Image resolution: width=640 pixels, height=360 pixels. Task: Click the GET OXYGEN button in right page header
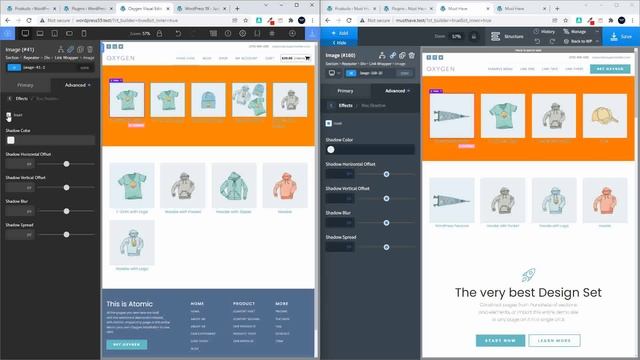click(x=610, y=69)
